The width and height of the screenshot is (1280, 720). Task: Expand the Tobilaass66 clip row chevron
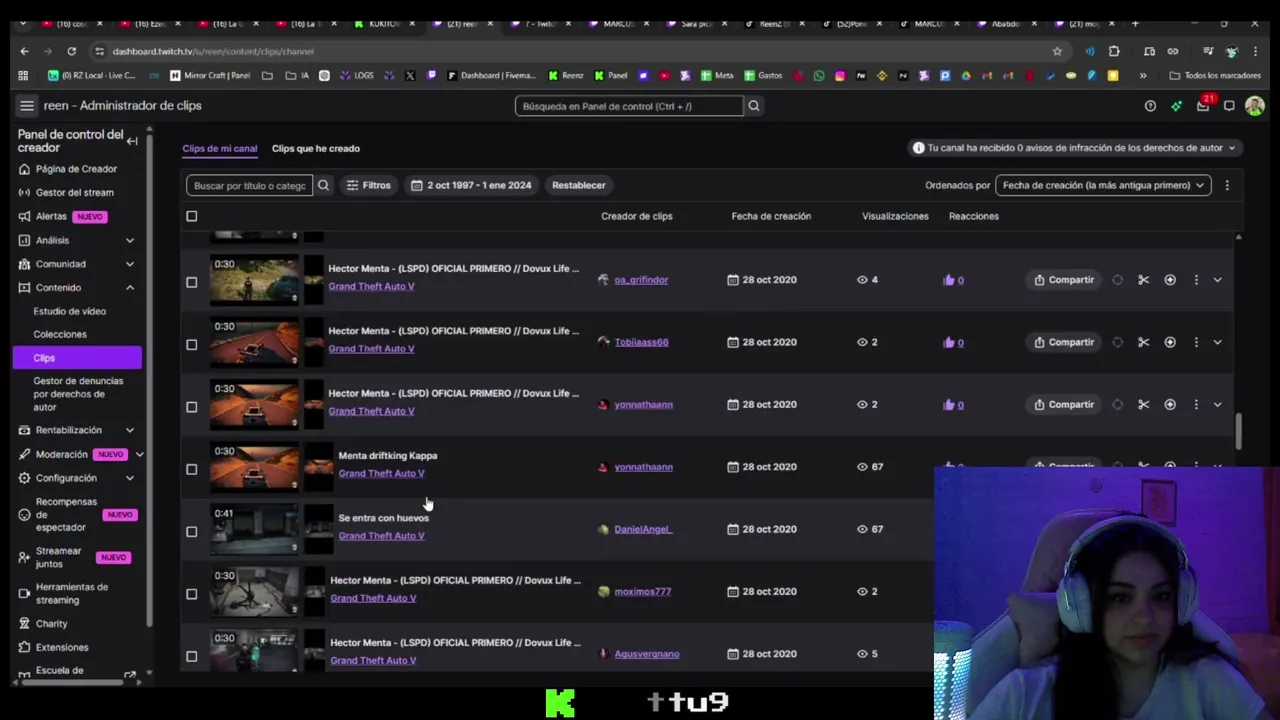click(x=1217, y=342)
